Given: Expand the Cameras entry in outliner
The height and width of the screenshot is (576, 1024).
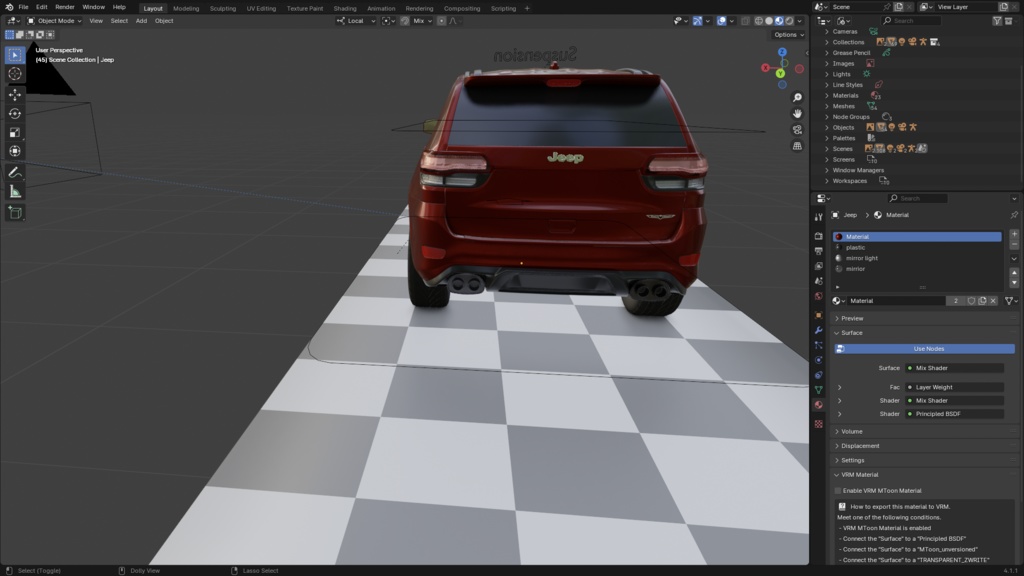Looking at the screenshot, I should 827,31.
